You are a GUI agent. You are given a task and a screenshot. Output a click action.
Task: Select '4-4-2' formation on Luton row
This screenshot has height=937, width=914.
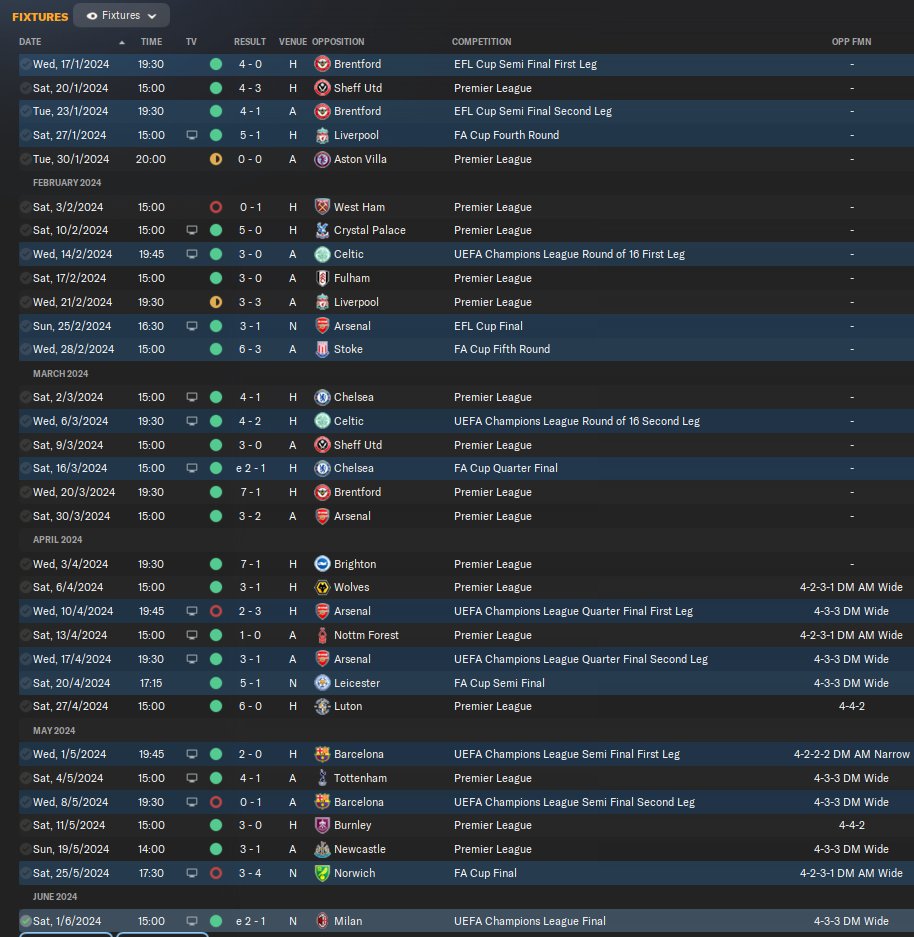851,706
